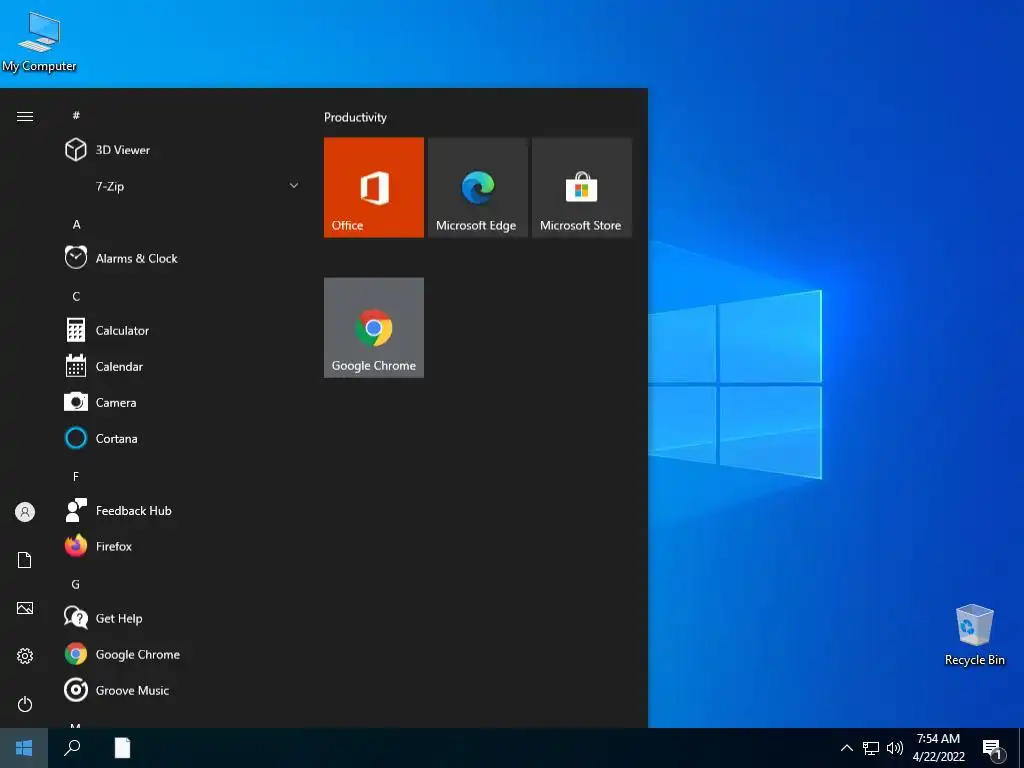Open the Calendar app
This screenshot has width=1024, height=768.
[183, 366]
